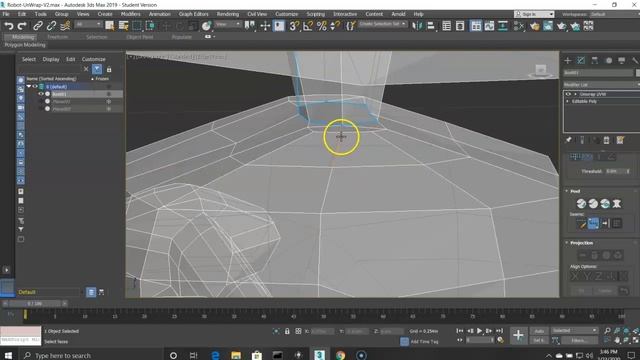Image resolution: width=640 pixels, height=360 pixels.
Task: Click the Render Production teapot
Action: click(562, 26)
